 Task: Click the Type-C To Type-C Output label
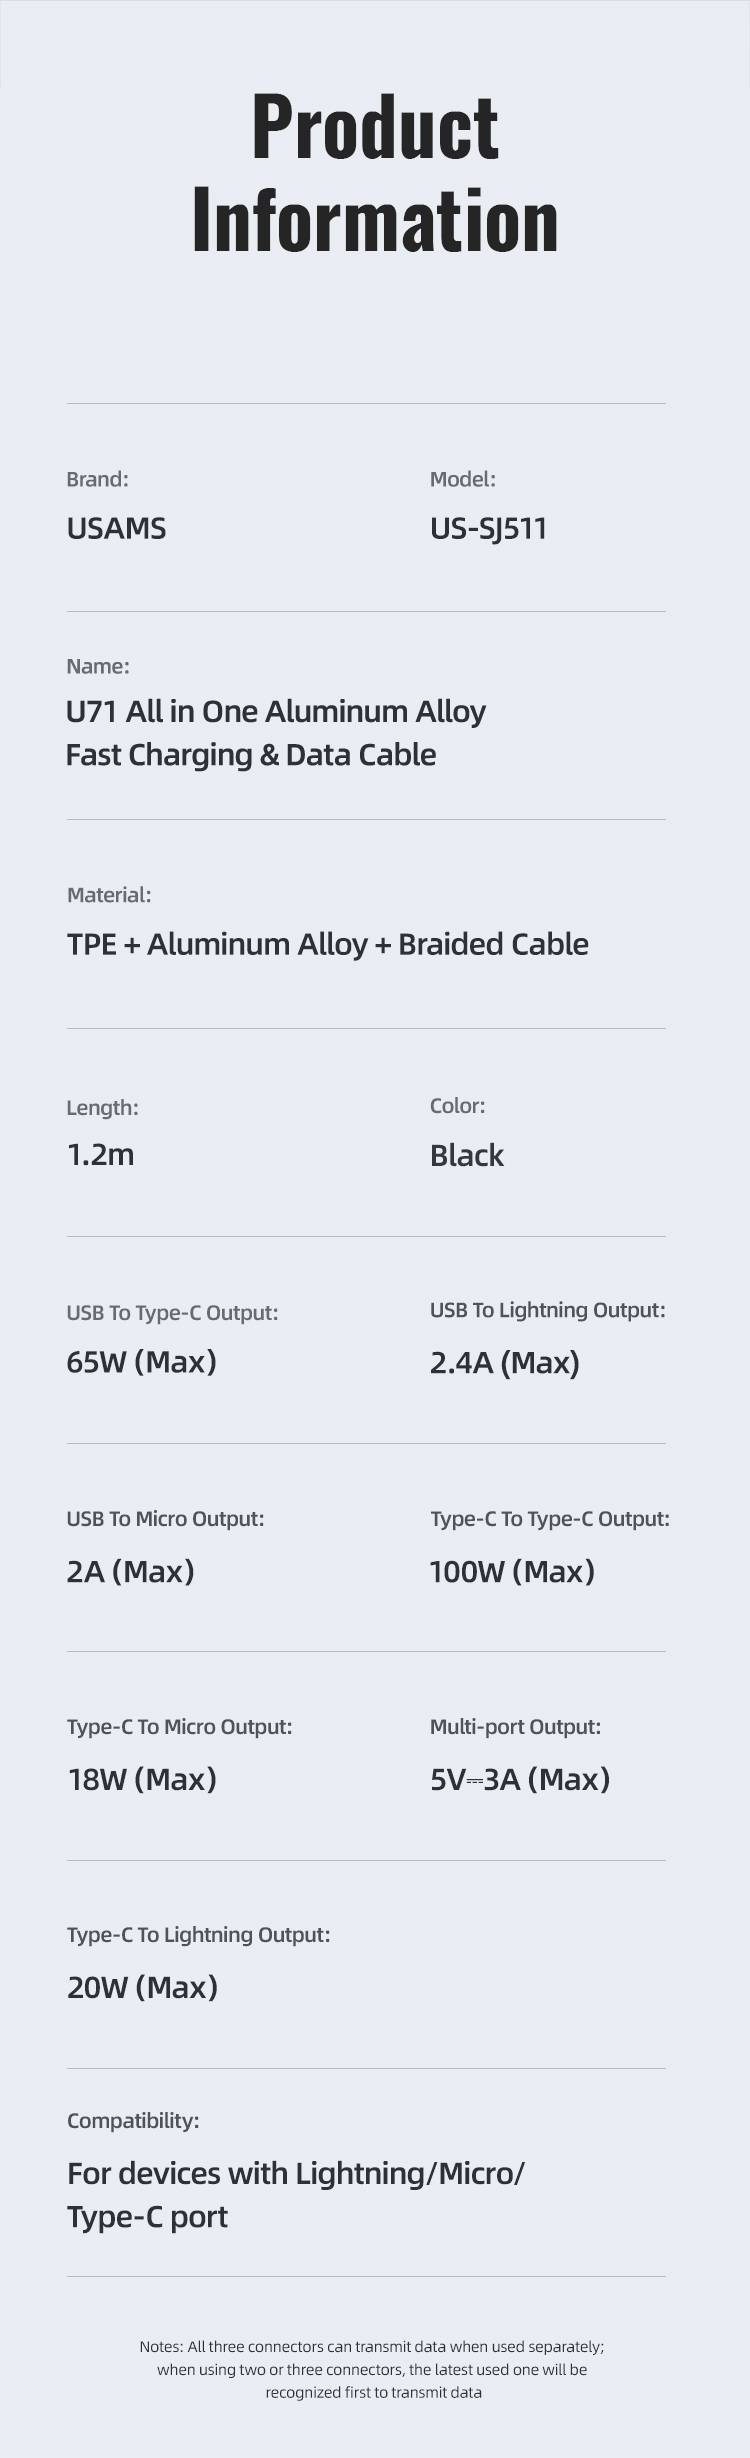549,1519
